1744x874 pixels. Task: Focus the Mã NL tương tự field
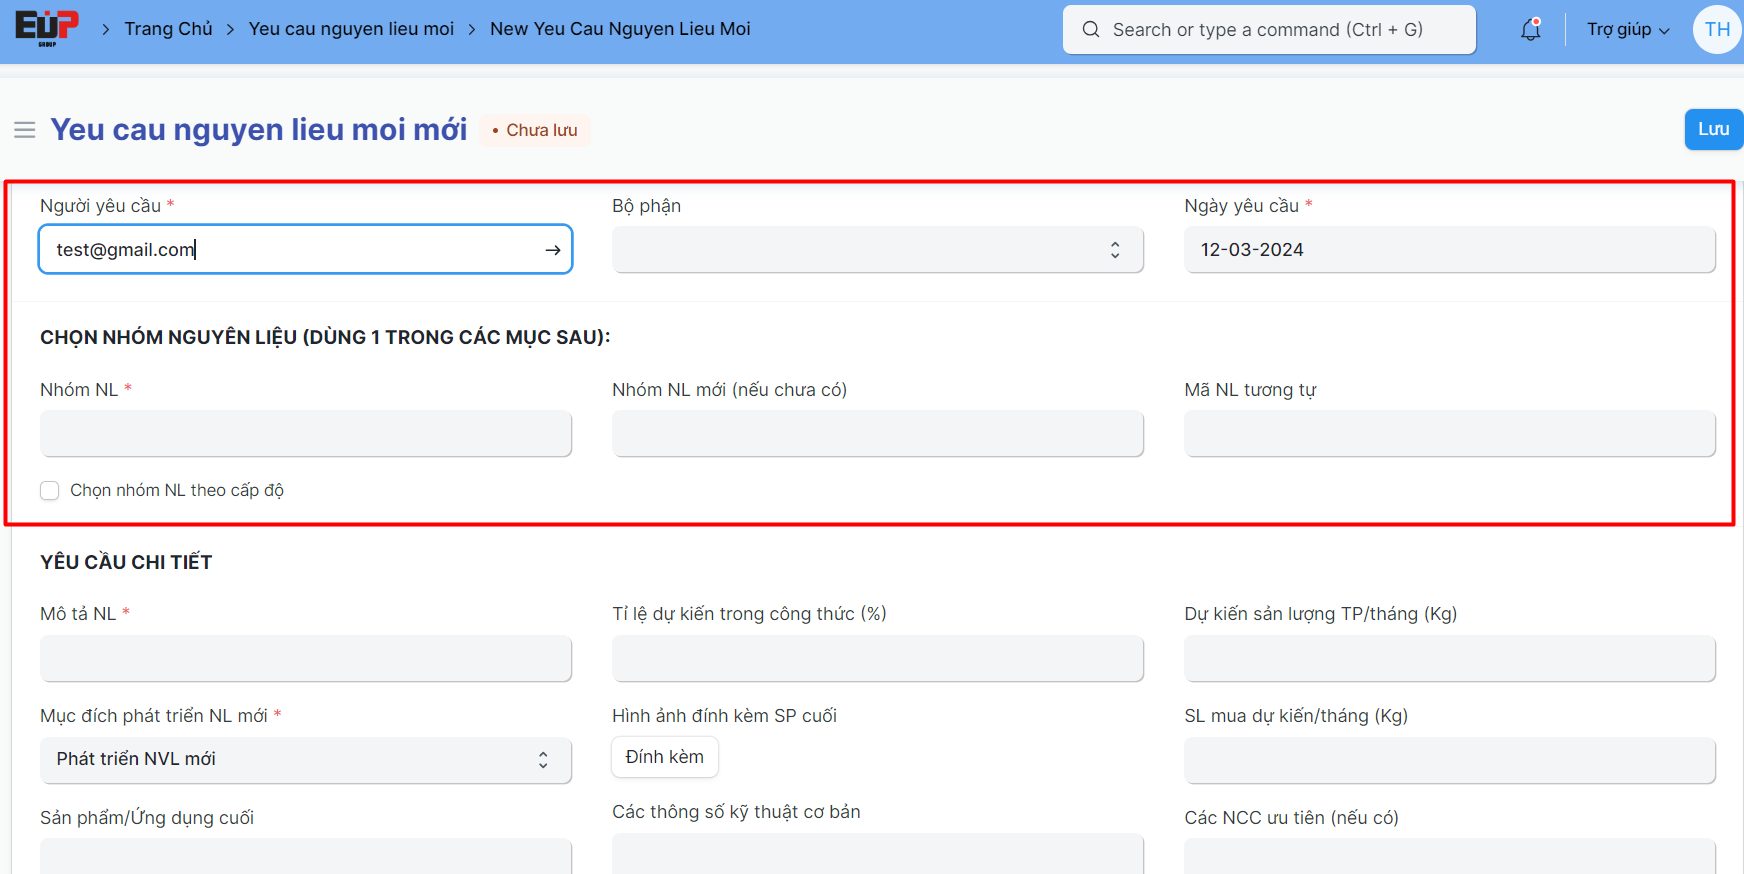point(1449,434)
